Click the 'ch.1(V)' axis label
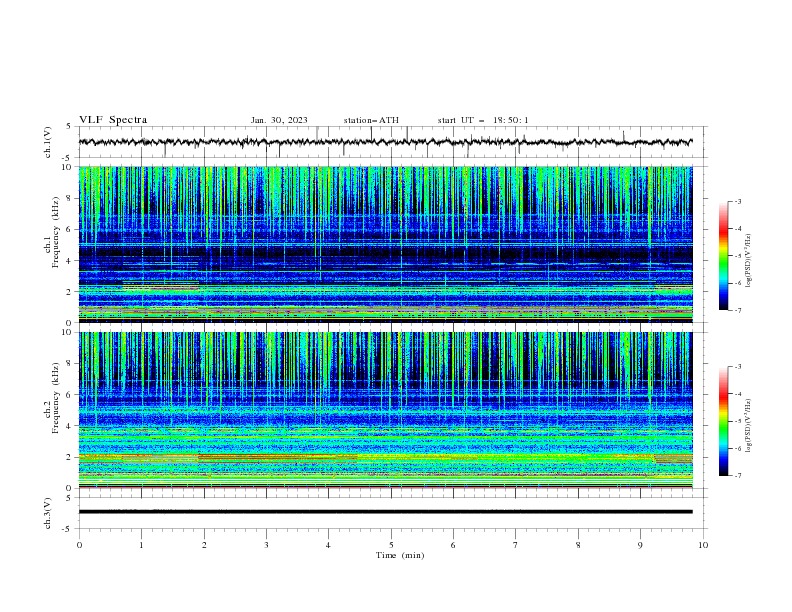 [48, 142]
